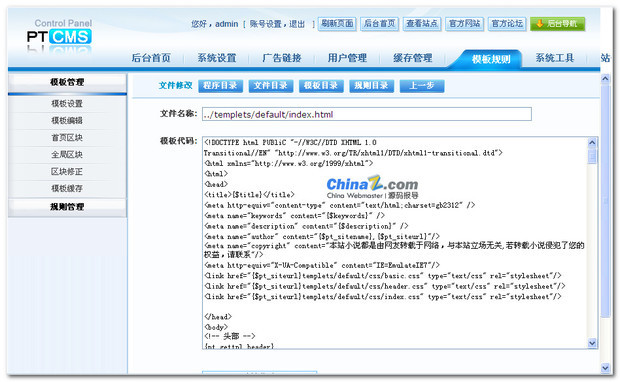Open 区块修正 in the sidebar
Screen dimensions: 620x382
(x=67, y=172)
